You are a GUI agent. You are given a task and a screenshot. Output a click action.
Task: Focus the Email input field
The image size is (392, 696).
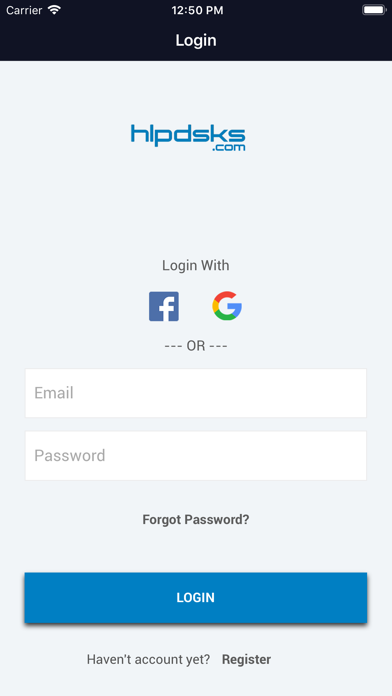pos(196,393)
